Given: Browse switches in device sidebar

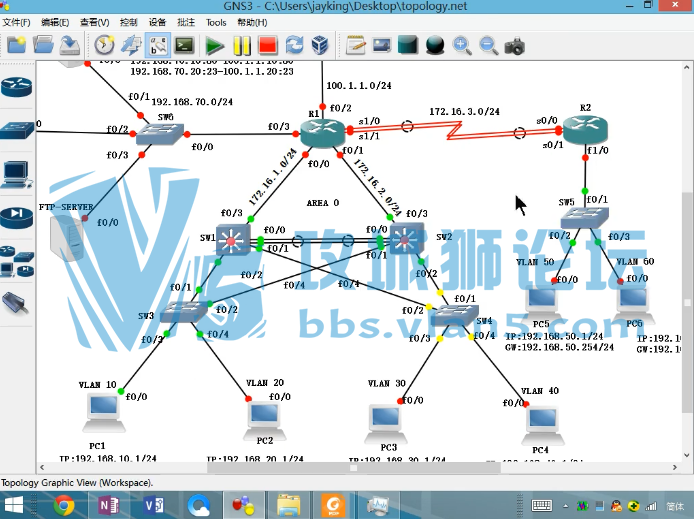Looking at the screenshot, I should pos(17,130).
